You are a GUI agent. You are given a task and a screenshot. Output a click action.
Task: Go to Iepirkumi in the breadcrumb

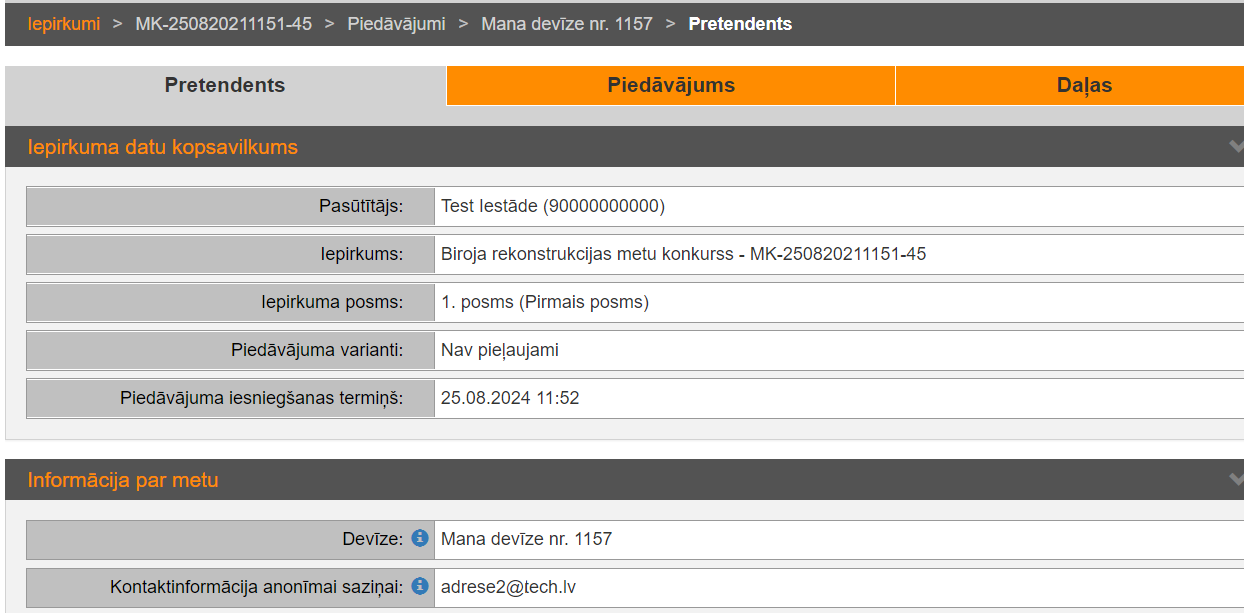pyautogui.click(x=64, y=24)
